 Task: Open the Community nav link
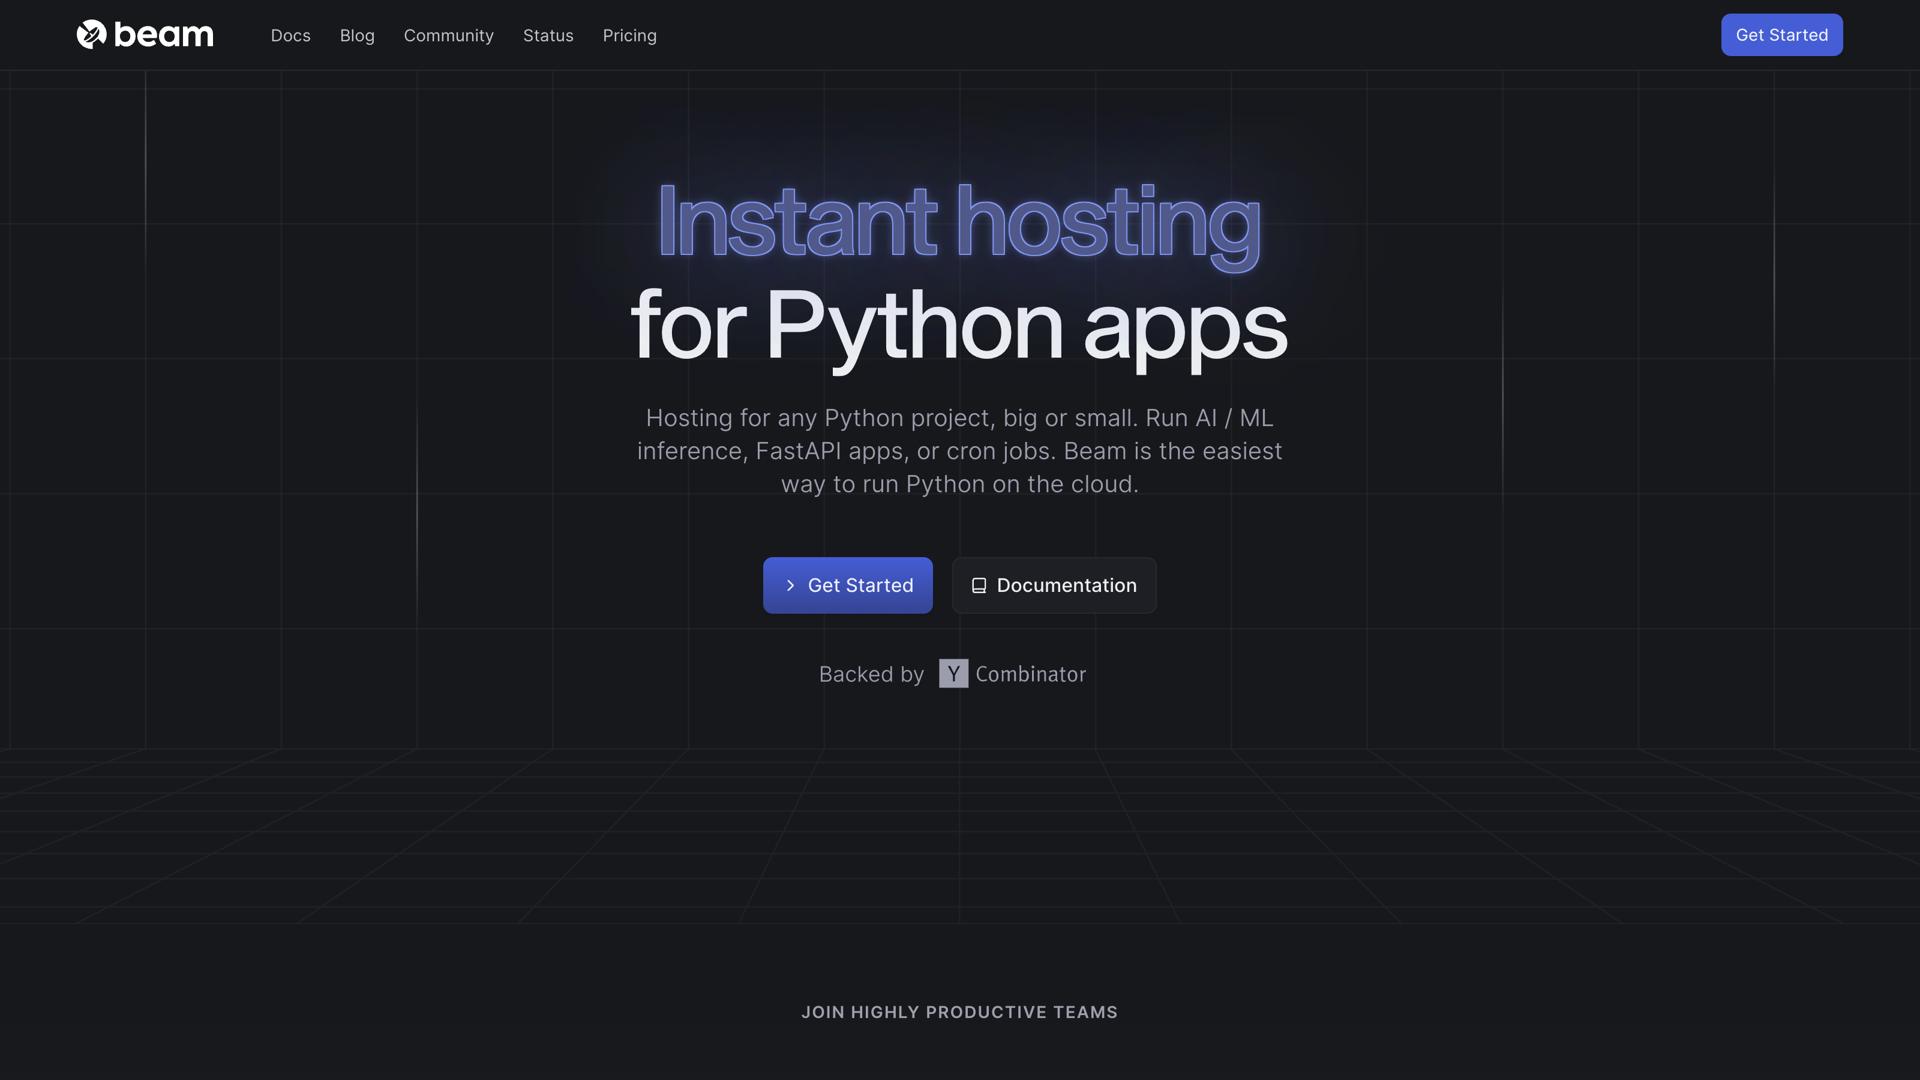point(448,35)
